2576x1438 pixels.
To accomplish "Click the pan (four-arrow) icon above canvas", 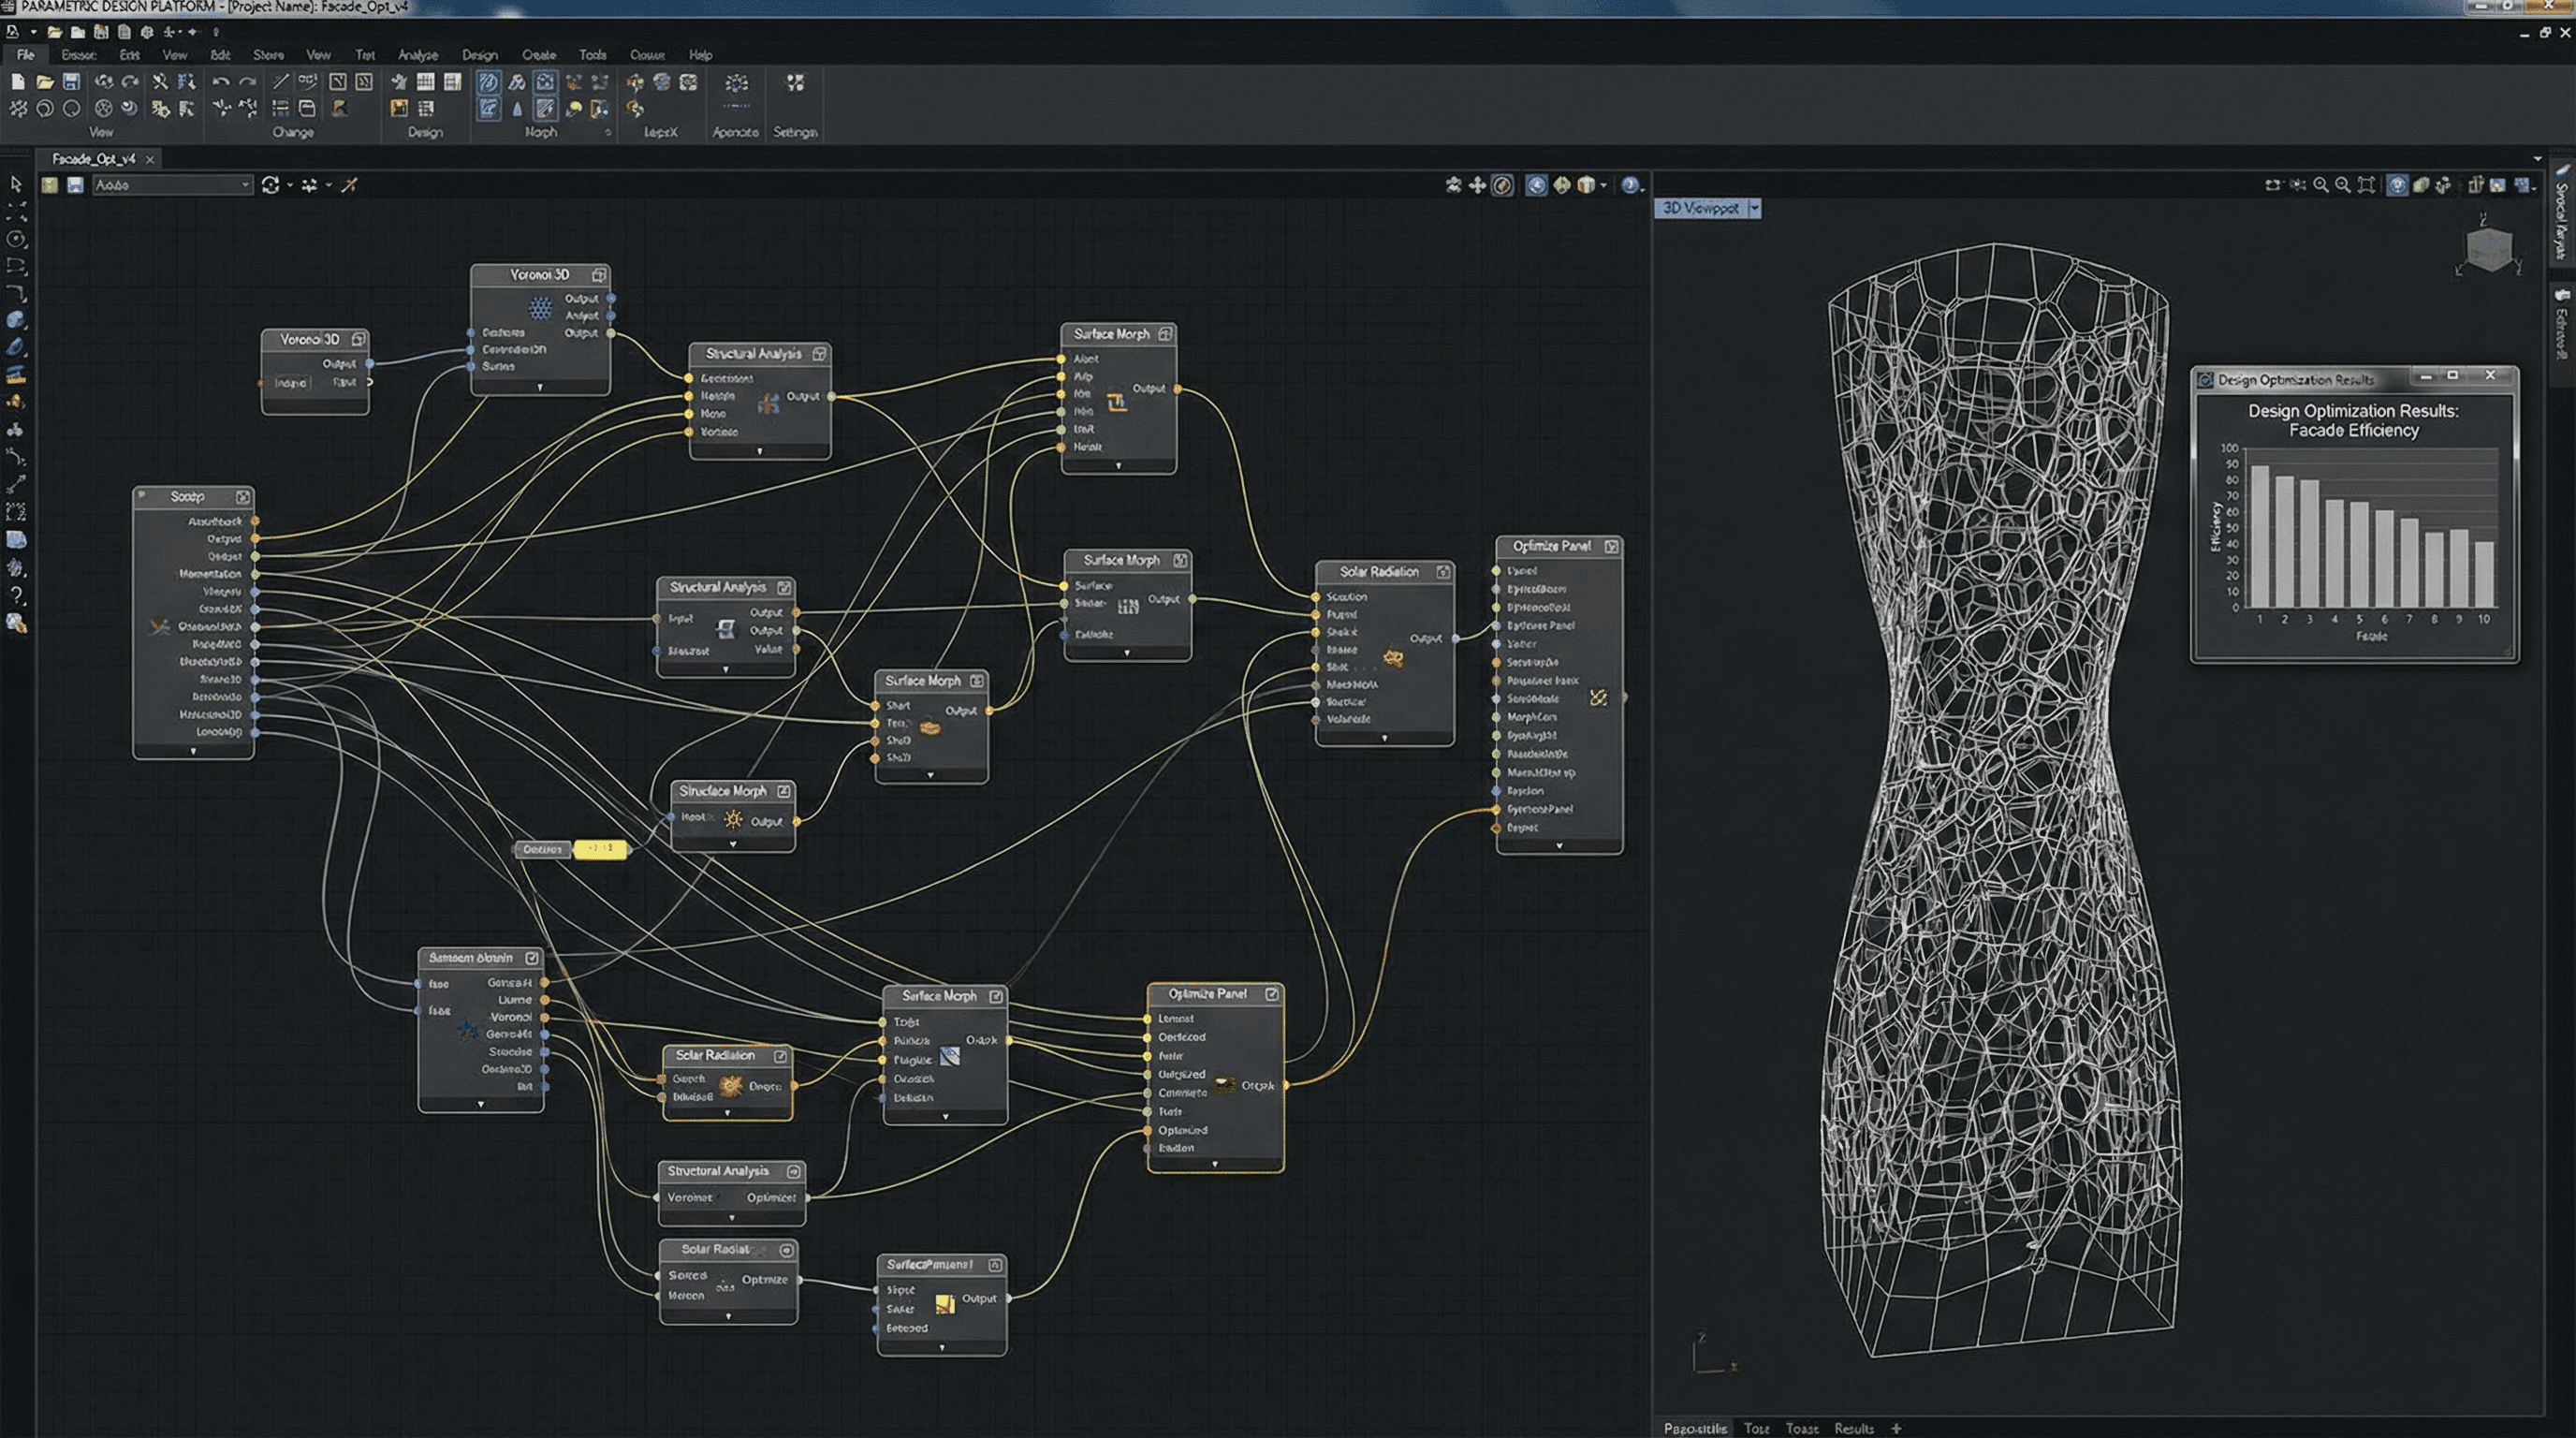I will click(1477, 185).
